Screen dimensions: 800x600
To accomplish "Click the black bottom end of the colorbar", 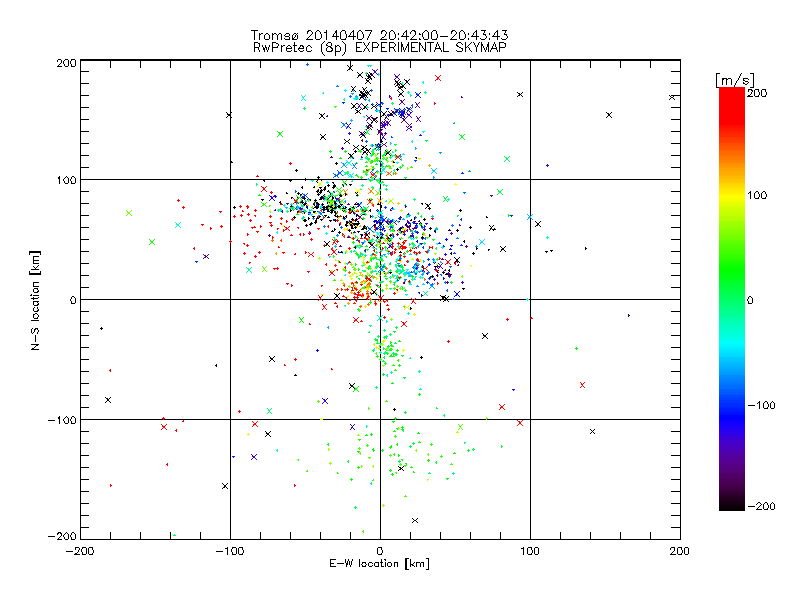I will [732, 505].
